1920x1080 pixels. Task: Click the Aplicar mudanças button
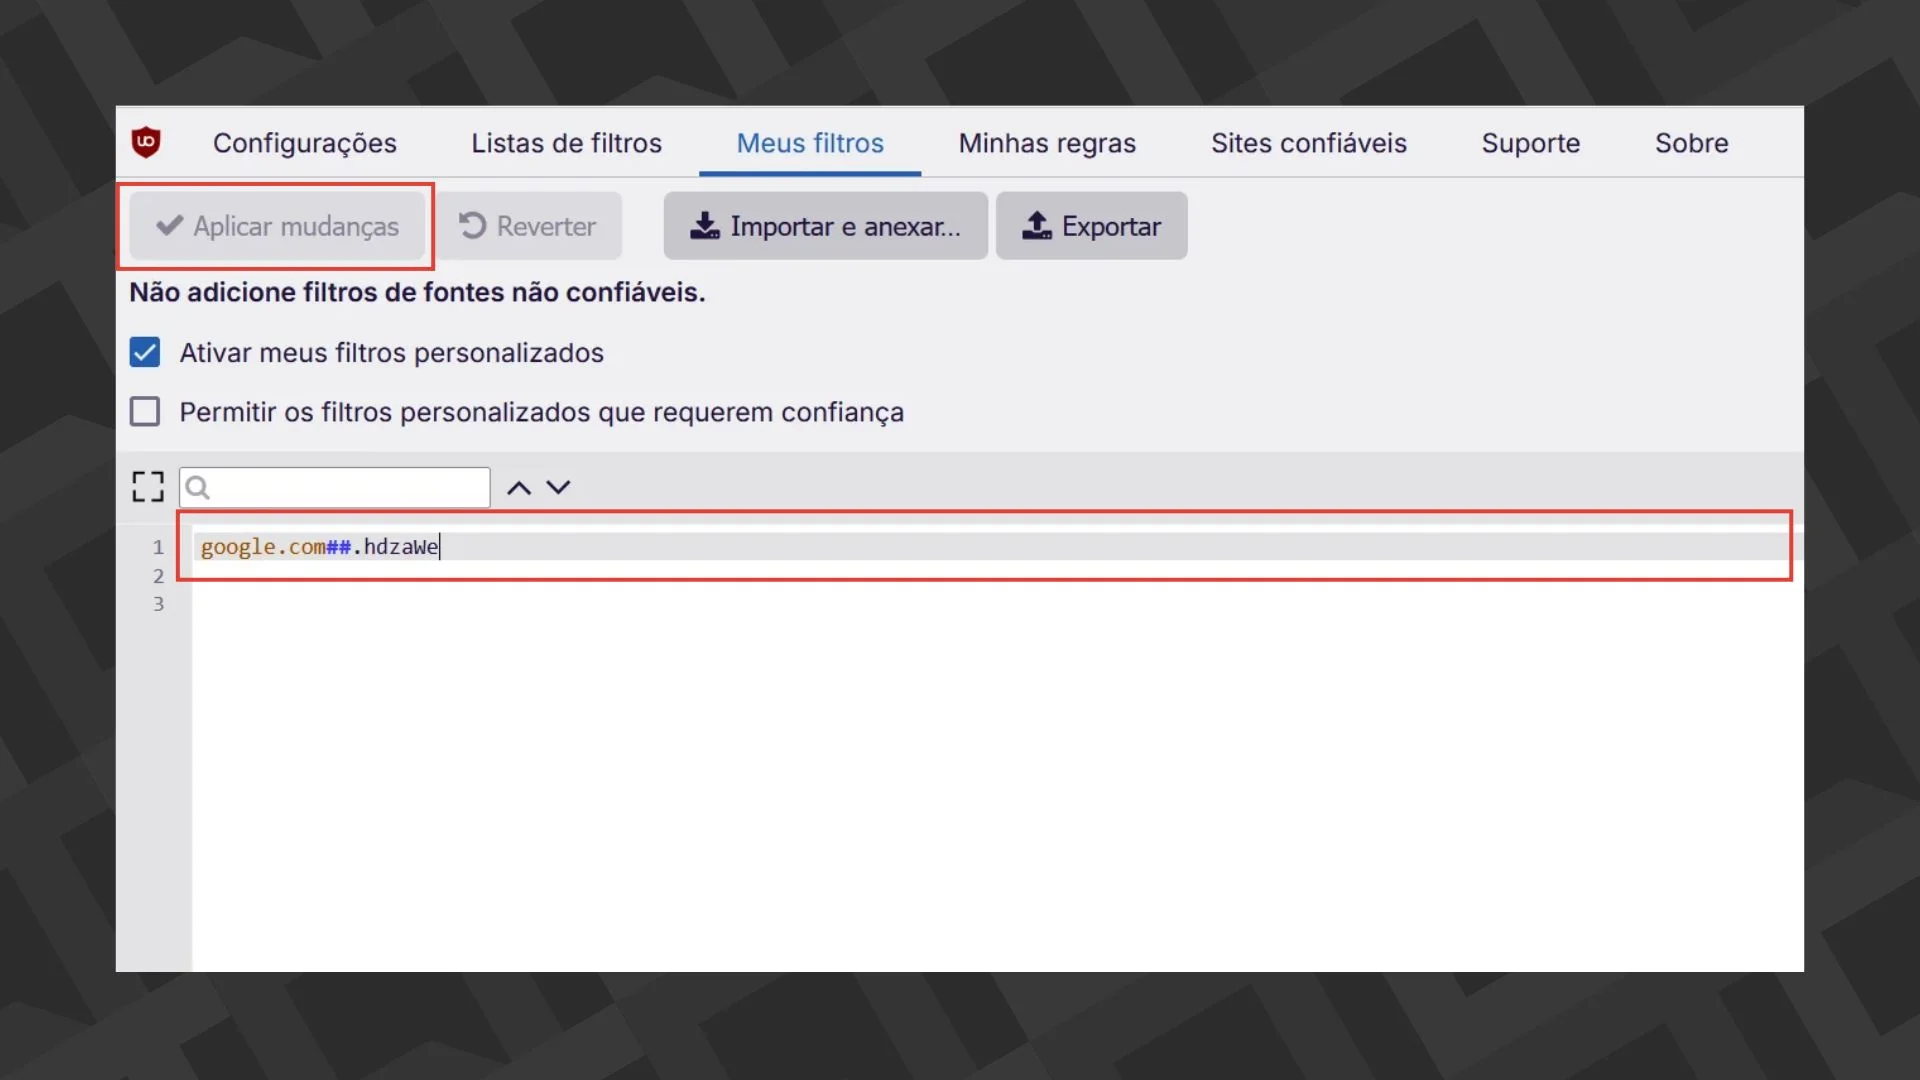click(277, 226)
